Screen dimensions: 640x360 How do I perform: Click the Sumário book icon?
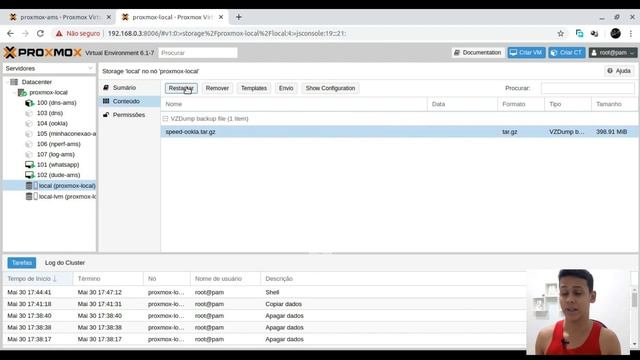(106, 88)
